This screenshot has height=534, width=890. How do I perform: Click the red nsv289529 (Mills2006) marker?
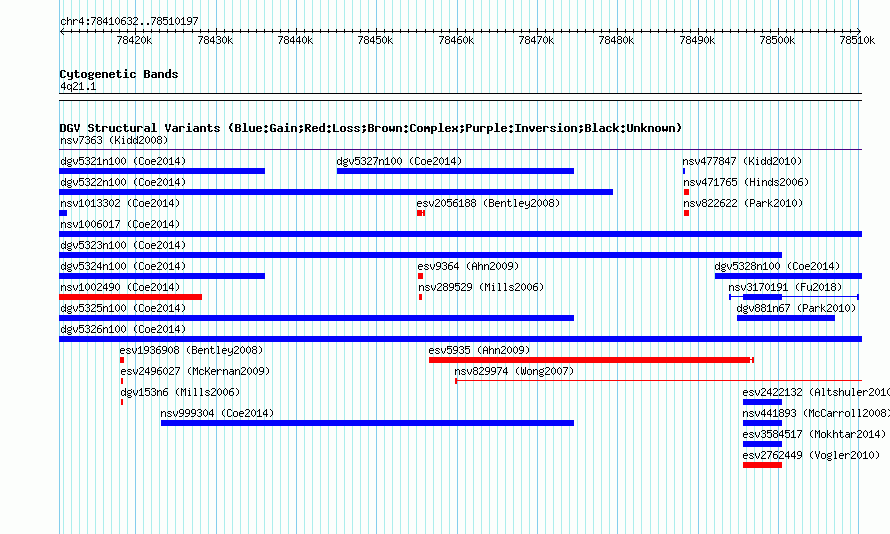point(420,297)
